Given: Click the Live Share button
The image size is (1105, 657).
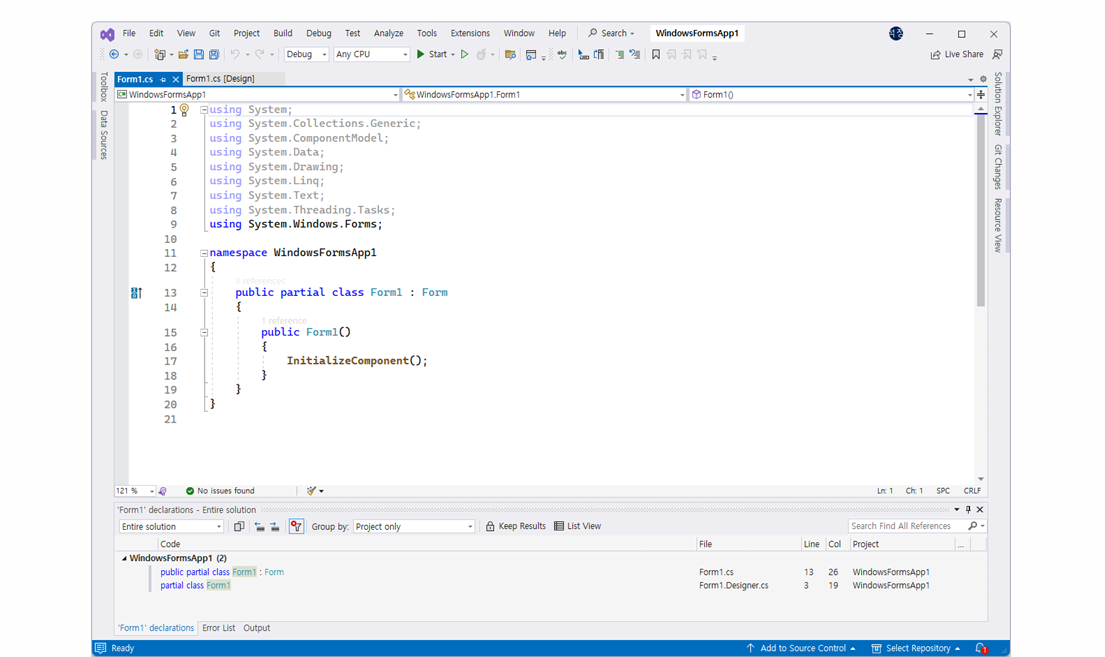Looking at the screenshot, I should (x=957, y=54).
